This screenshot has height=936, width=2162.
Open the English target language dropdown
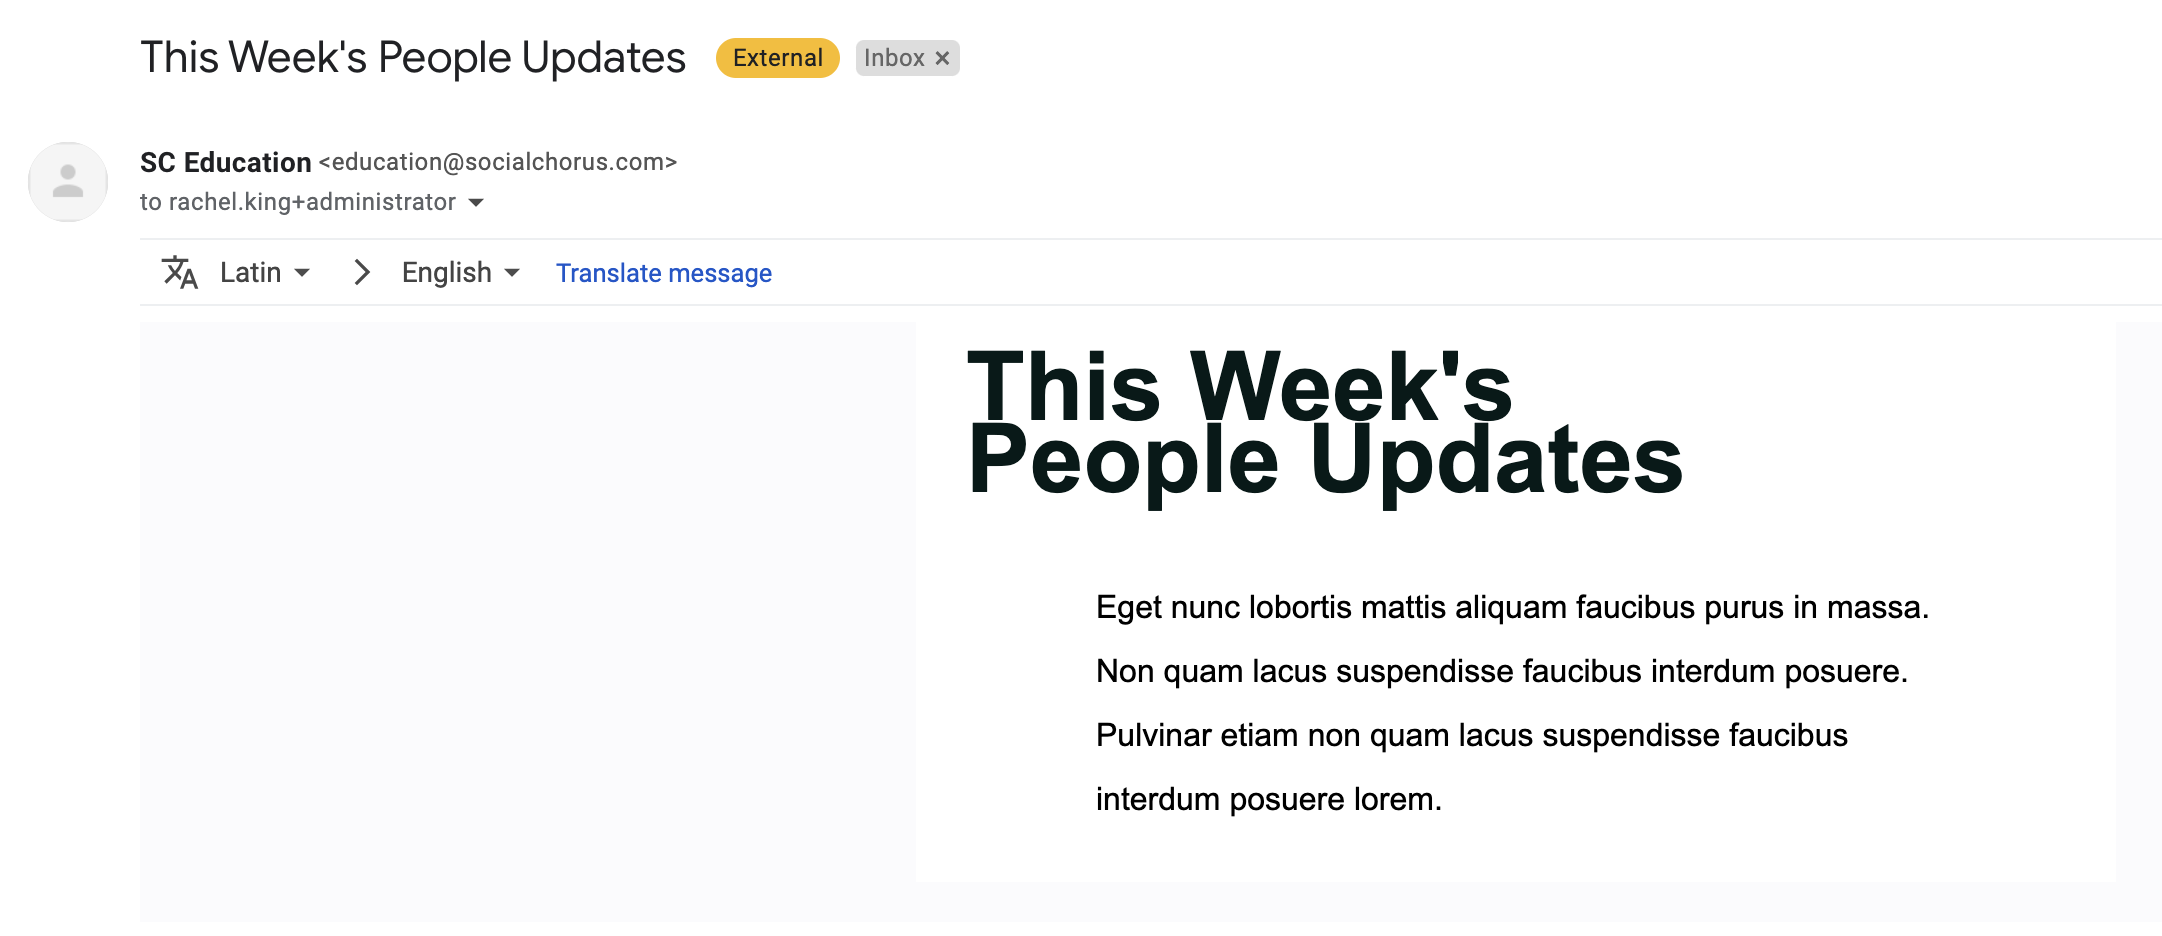(x=461, y=272)
